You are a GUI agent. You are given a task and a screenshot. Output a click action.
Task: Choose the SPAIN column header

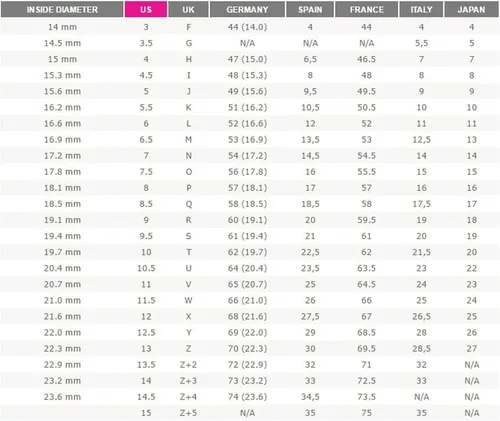310,9
